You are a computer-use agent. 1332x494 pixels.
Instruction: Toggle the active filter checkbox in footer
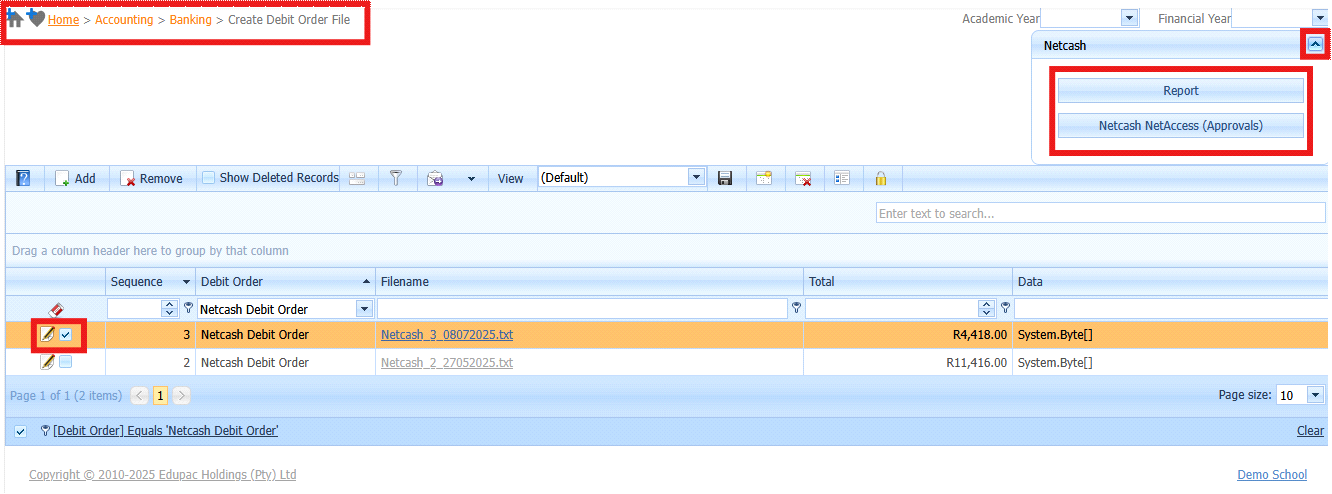[21, 431]
